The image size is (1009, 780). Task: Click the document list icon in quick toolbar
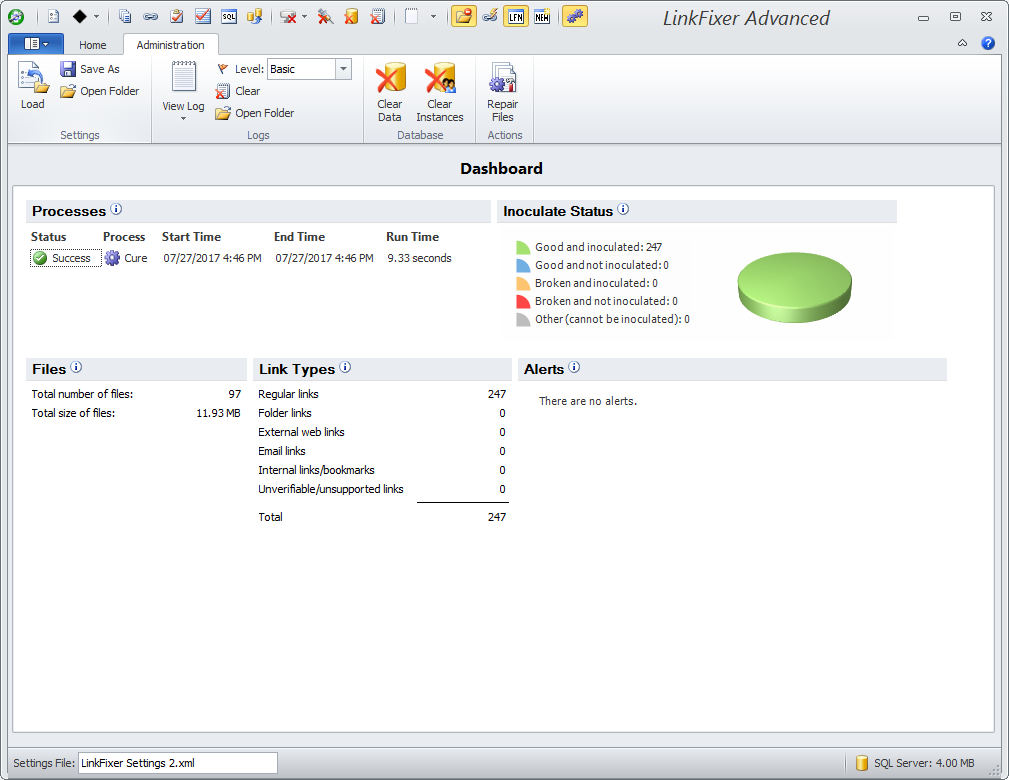[54, 17]
